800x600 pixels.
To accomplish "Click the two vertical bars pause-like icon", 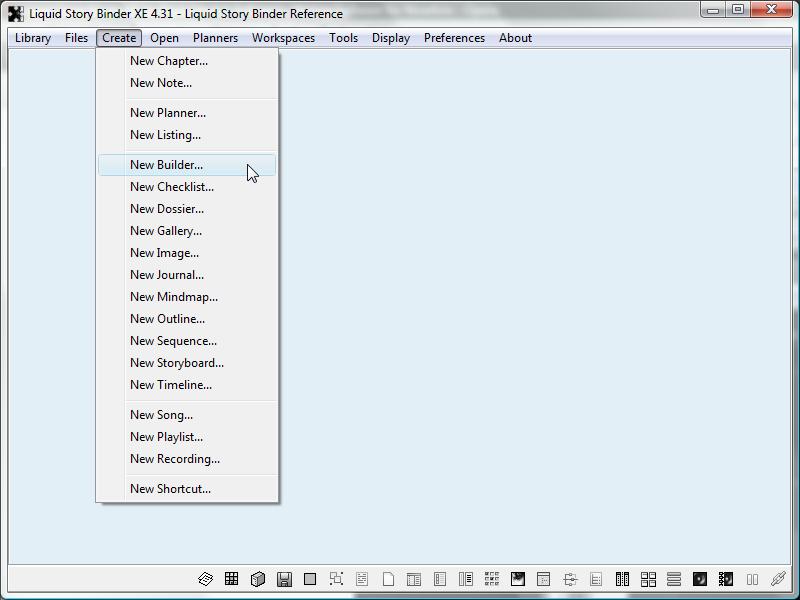I will pos(752,579).
